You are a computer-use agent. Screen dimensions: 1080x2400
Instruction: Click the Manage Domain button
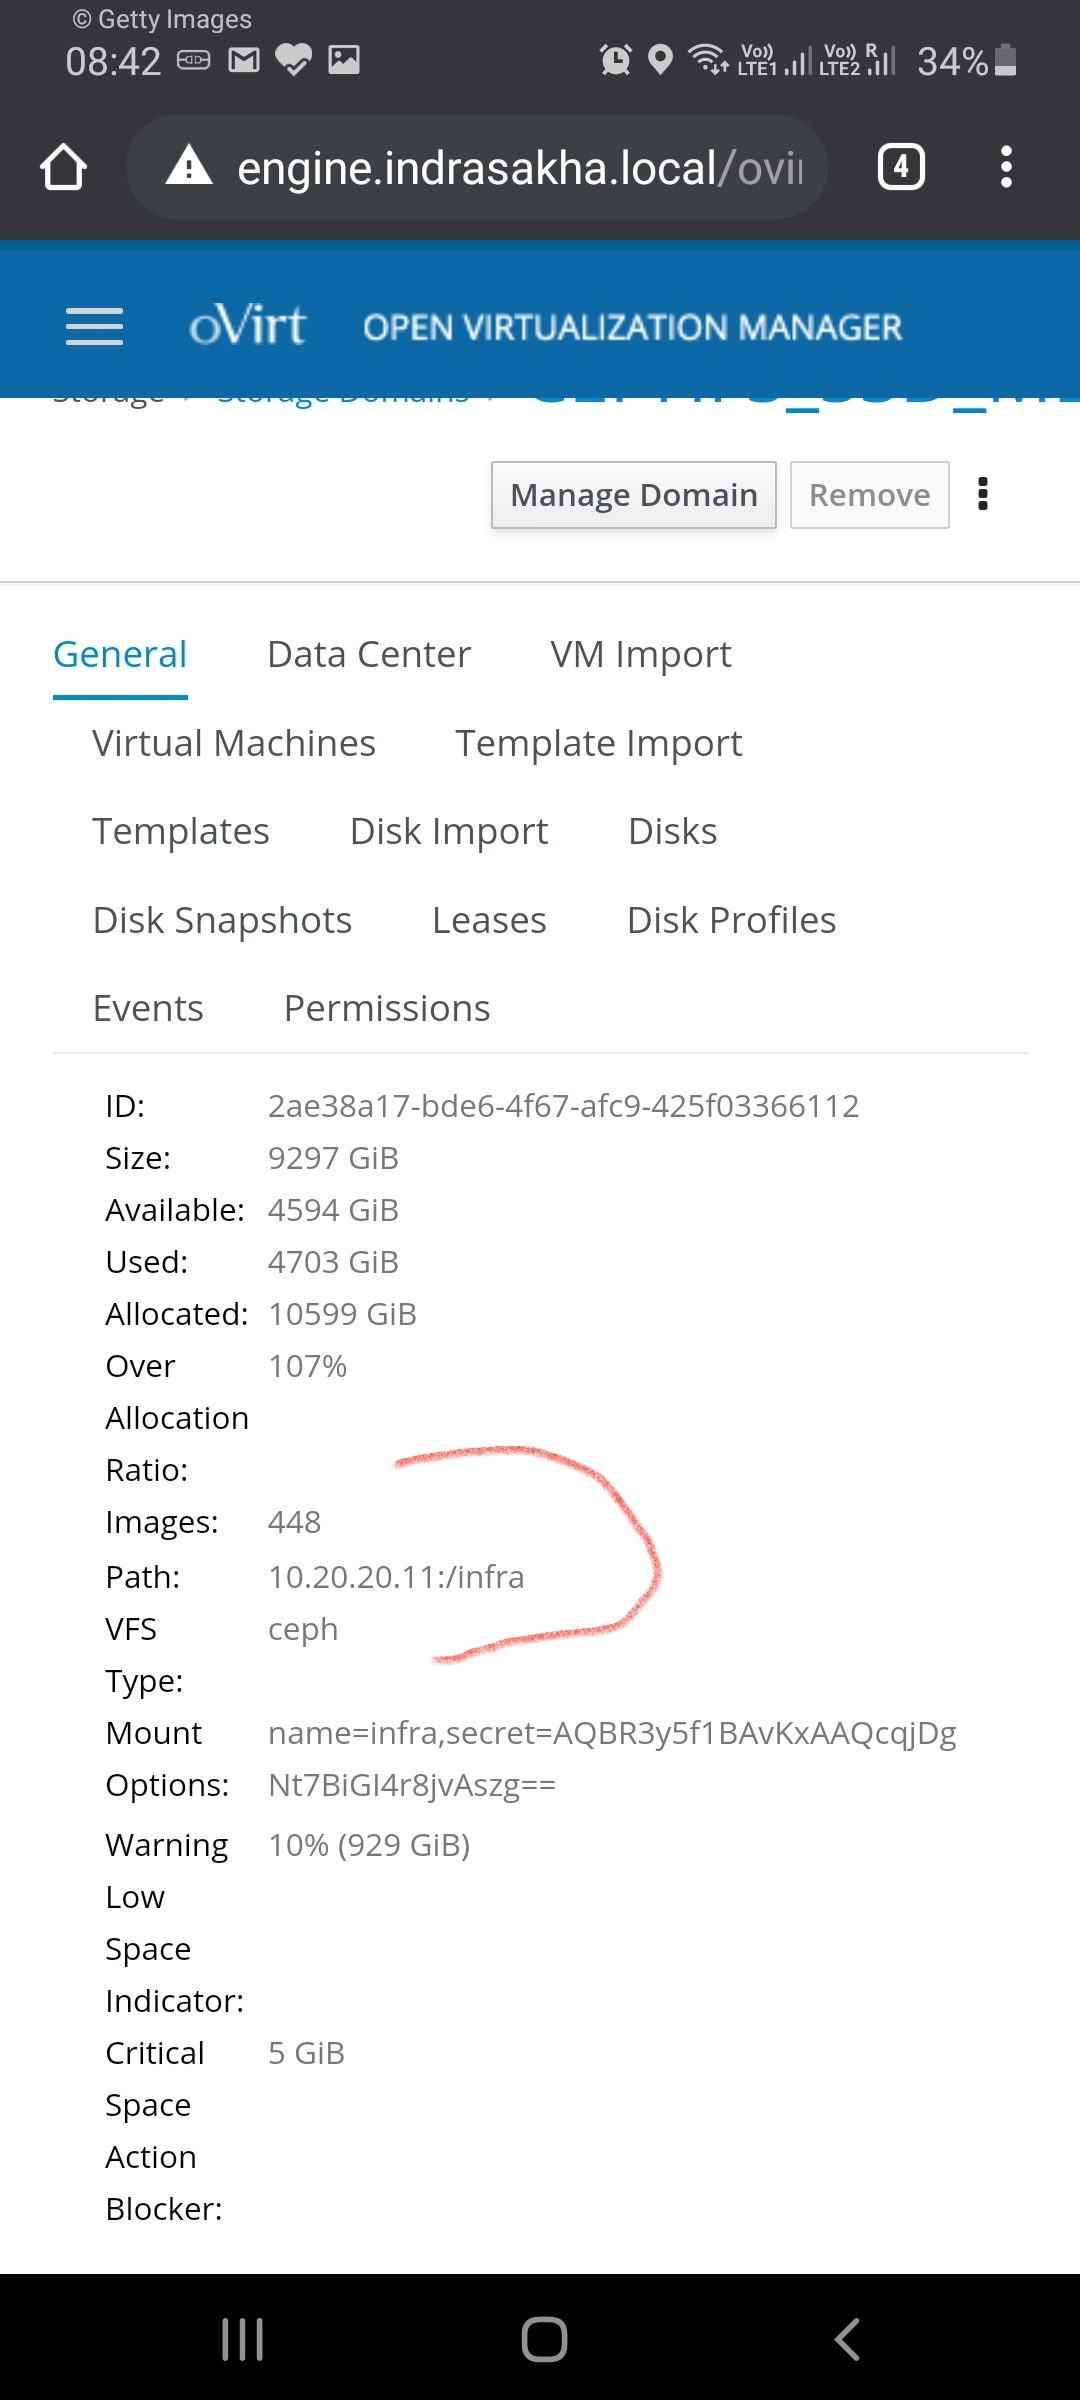(633, 495)
